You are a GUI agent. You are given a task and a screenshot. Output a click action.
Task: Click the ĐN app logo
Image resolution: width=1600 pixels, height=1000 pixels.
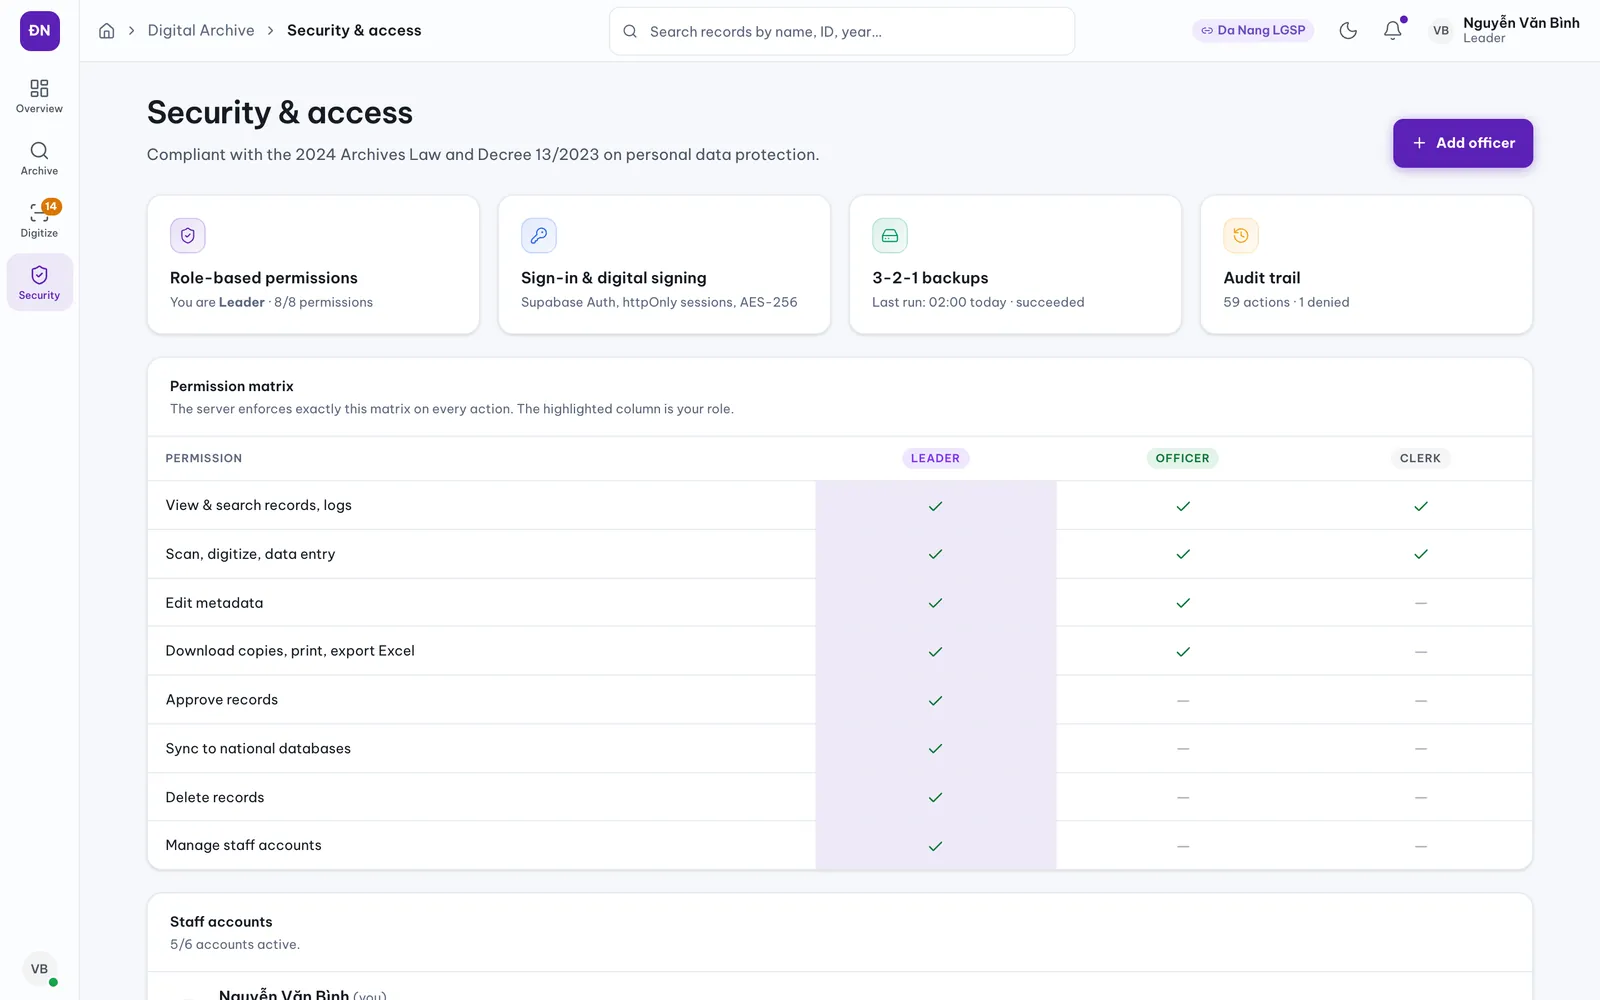pos(40,31)
